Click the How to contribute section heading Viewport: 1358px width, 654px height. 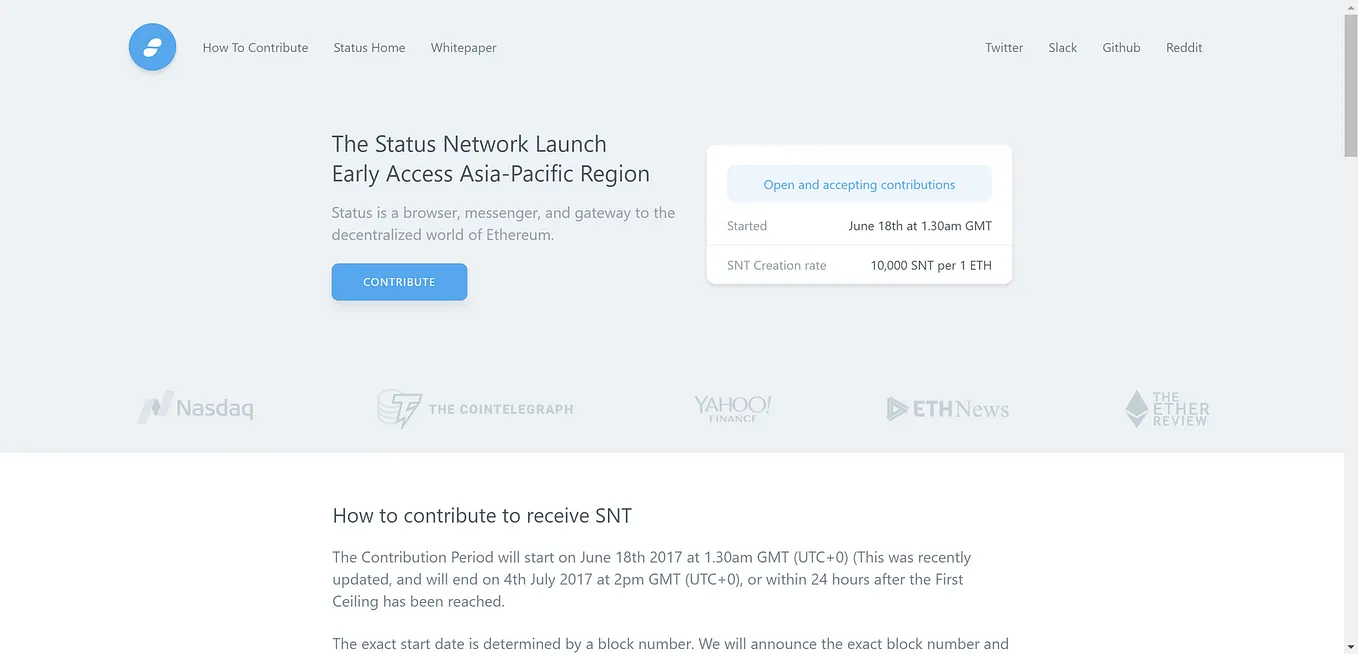click(x=482, y=516)
